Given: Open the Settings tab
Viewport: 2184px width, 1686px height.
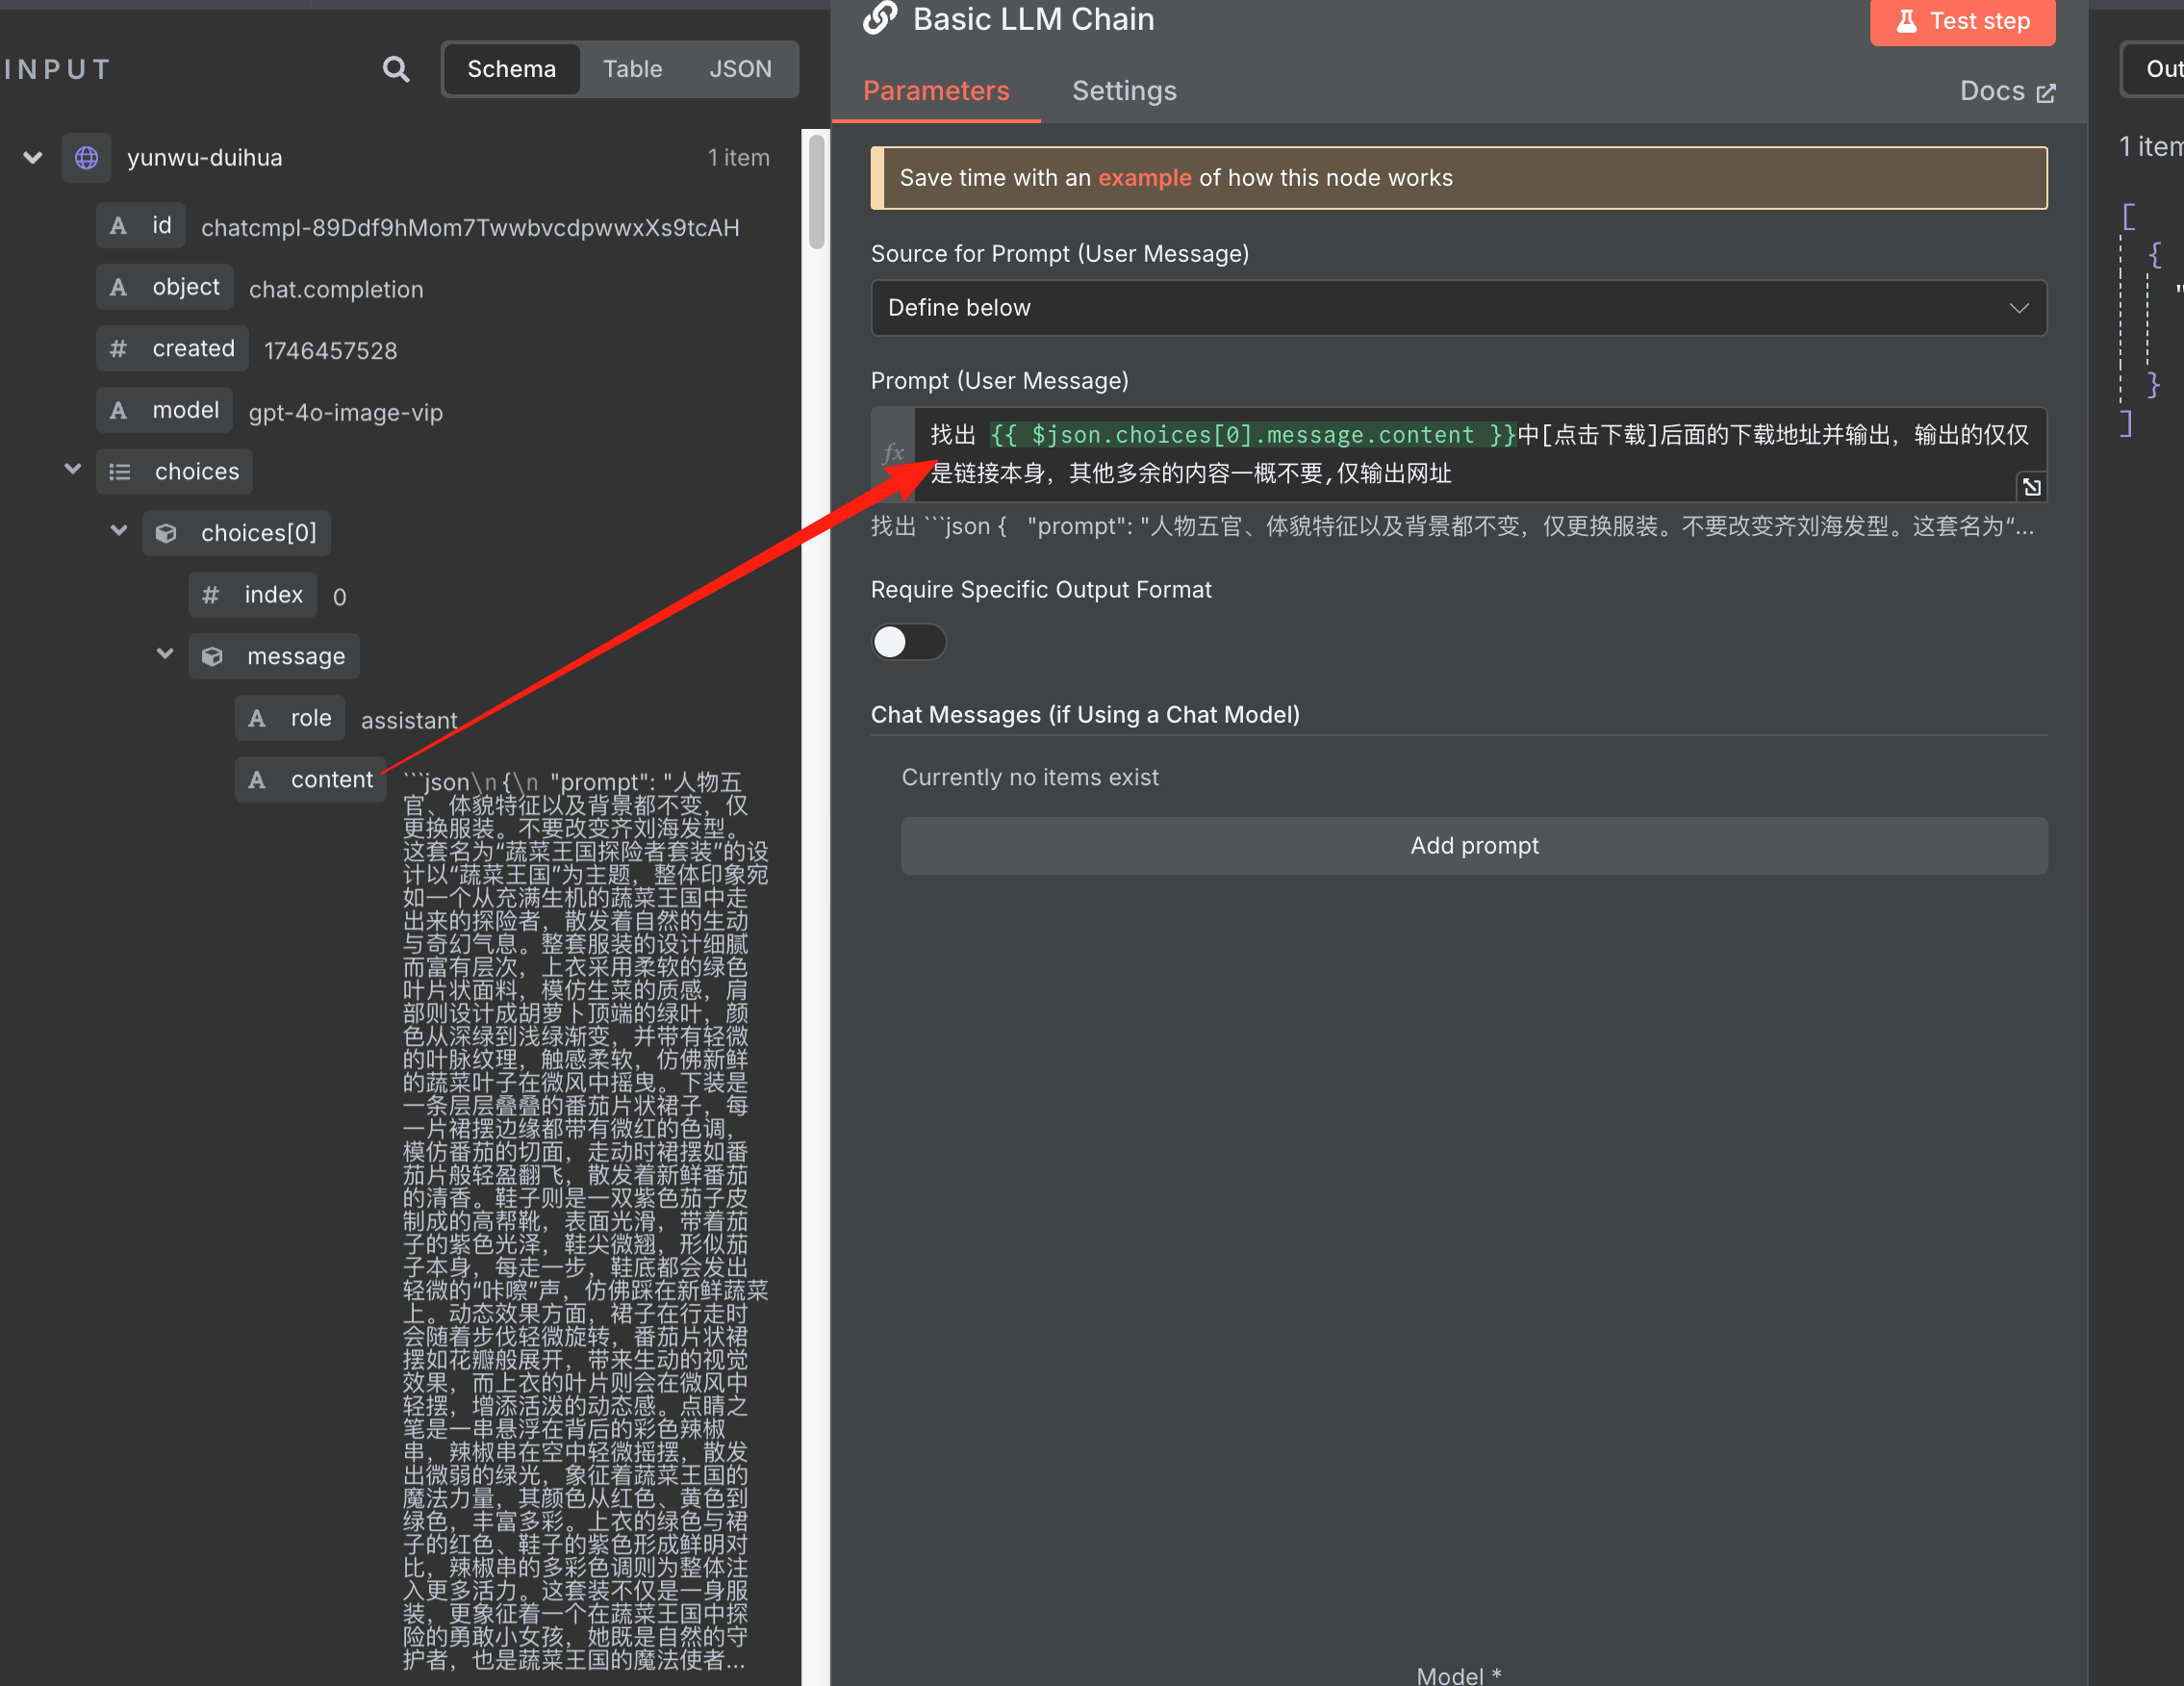Looking at the screenshot, I should pyautogui.click(x=1124, y=91).
